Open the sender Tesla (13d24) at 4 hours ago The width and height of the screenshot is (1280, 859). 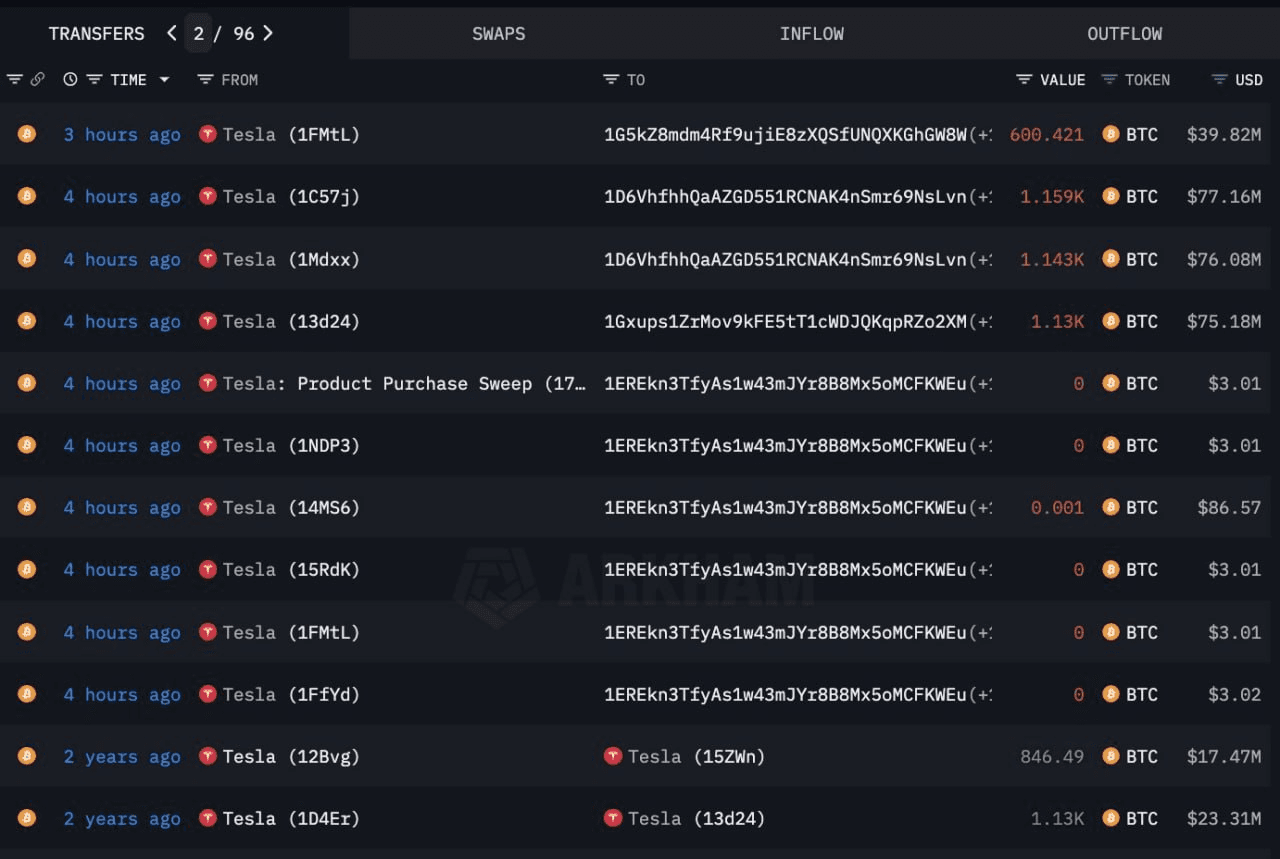coord(291,321)
